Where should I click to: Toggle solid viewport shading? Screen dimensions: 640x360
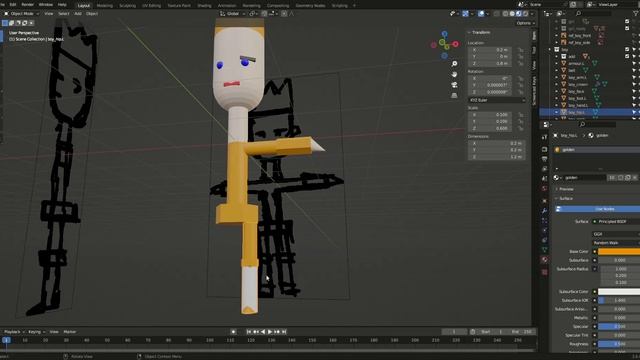tap(512, 13)
